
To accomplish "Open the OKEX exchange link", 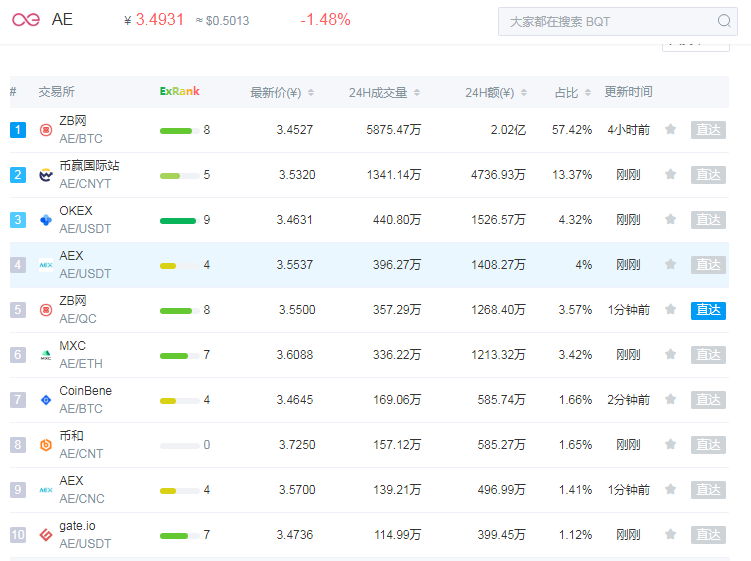I will pos(76,210).
